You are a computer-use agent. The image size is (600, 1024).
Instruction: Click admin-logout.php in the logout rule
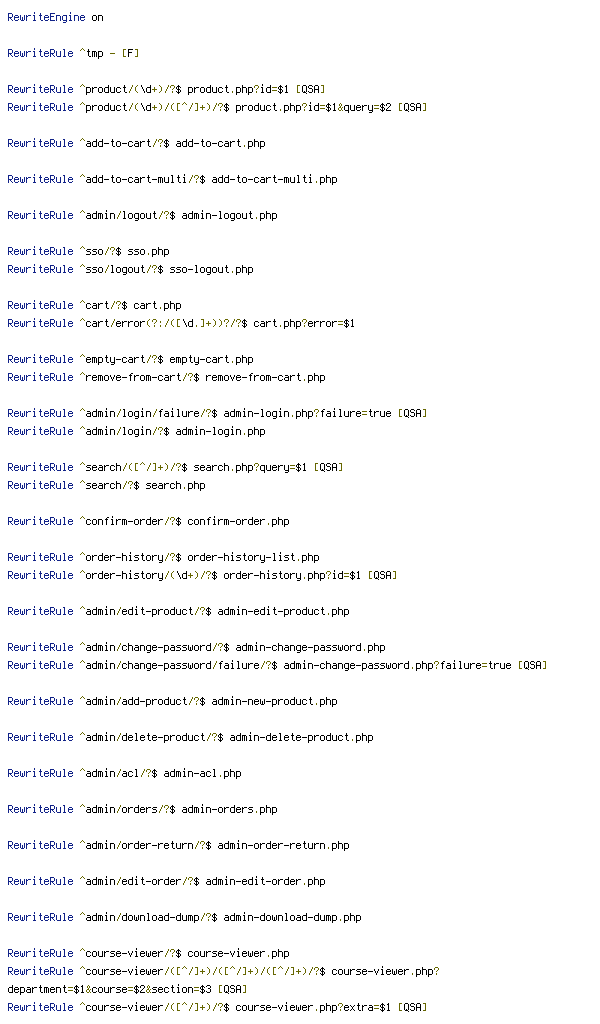[x=229, y=216]
